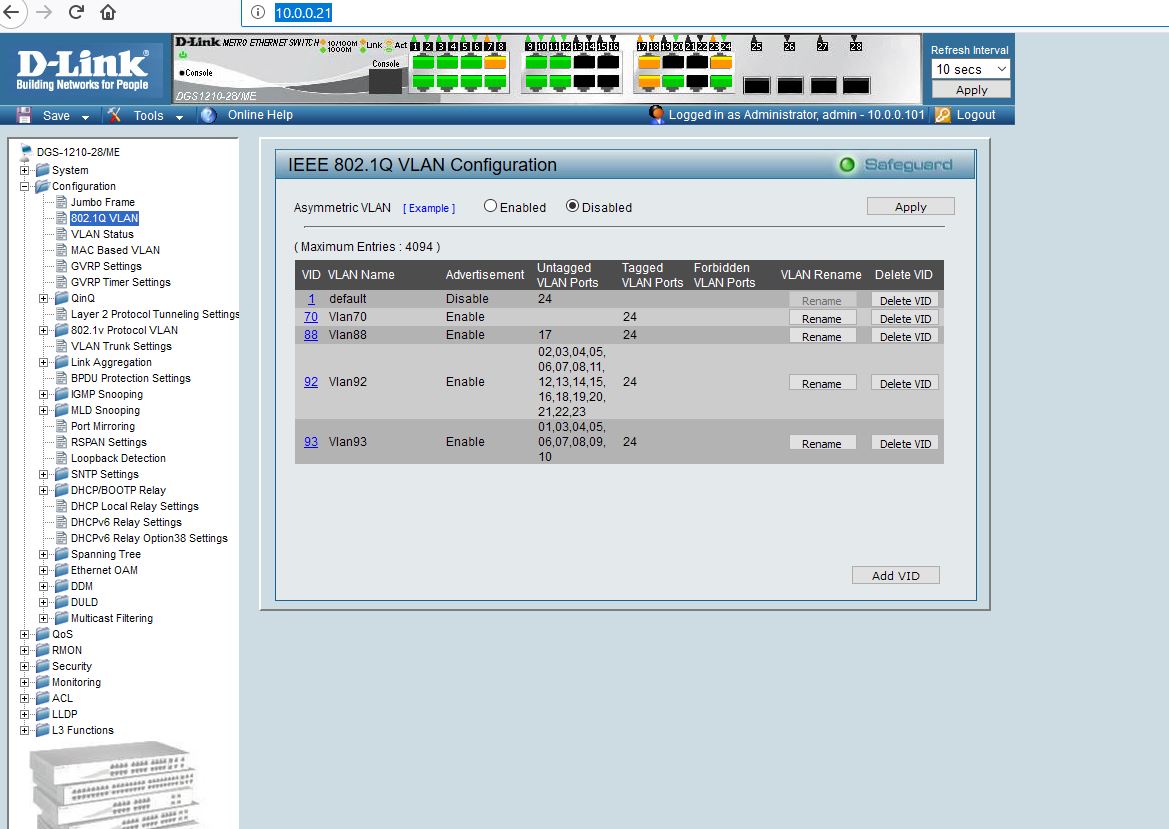This screenshot has width=1169, height=829.
Task: Expand the Spanning Tree folder
Action: tap(44, 554)
